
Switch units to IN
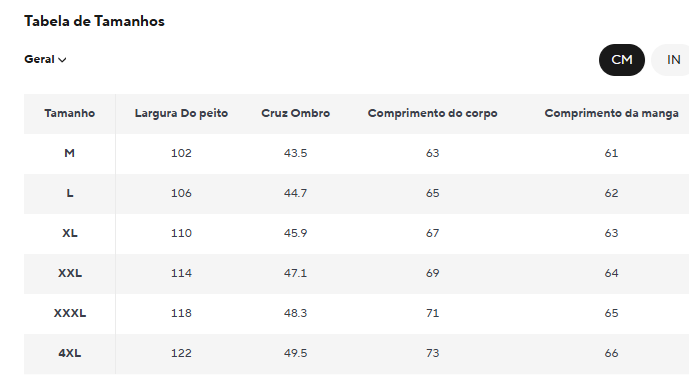point(671,60)
